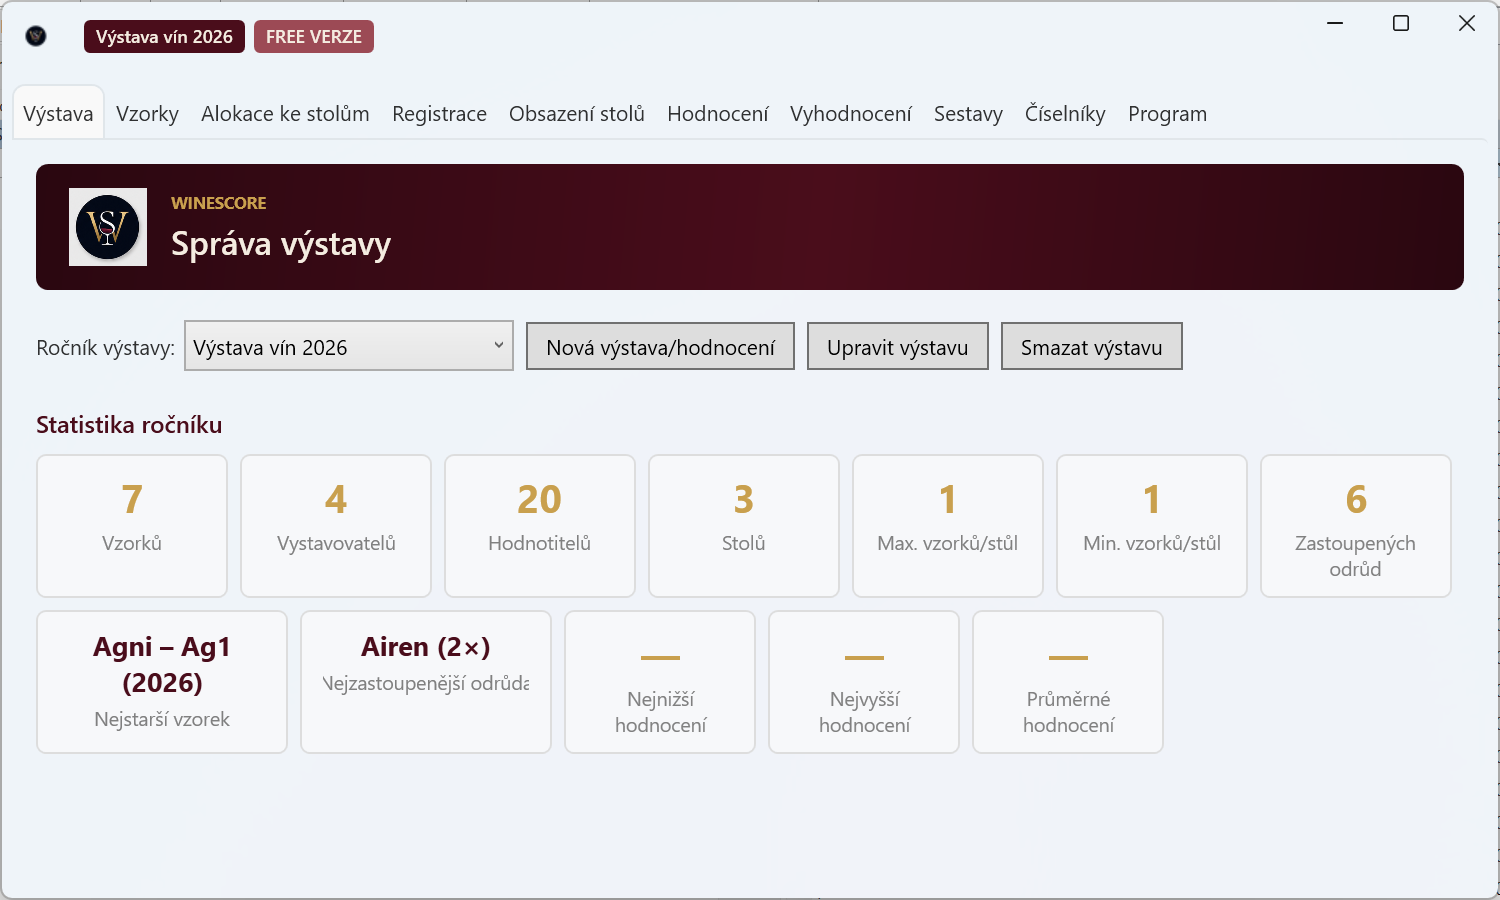Click the Min. vzorků/stůl card

(x=1152, y=526)
